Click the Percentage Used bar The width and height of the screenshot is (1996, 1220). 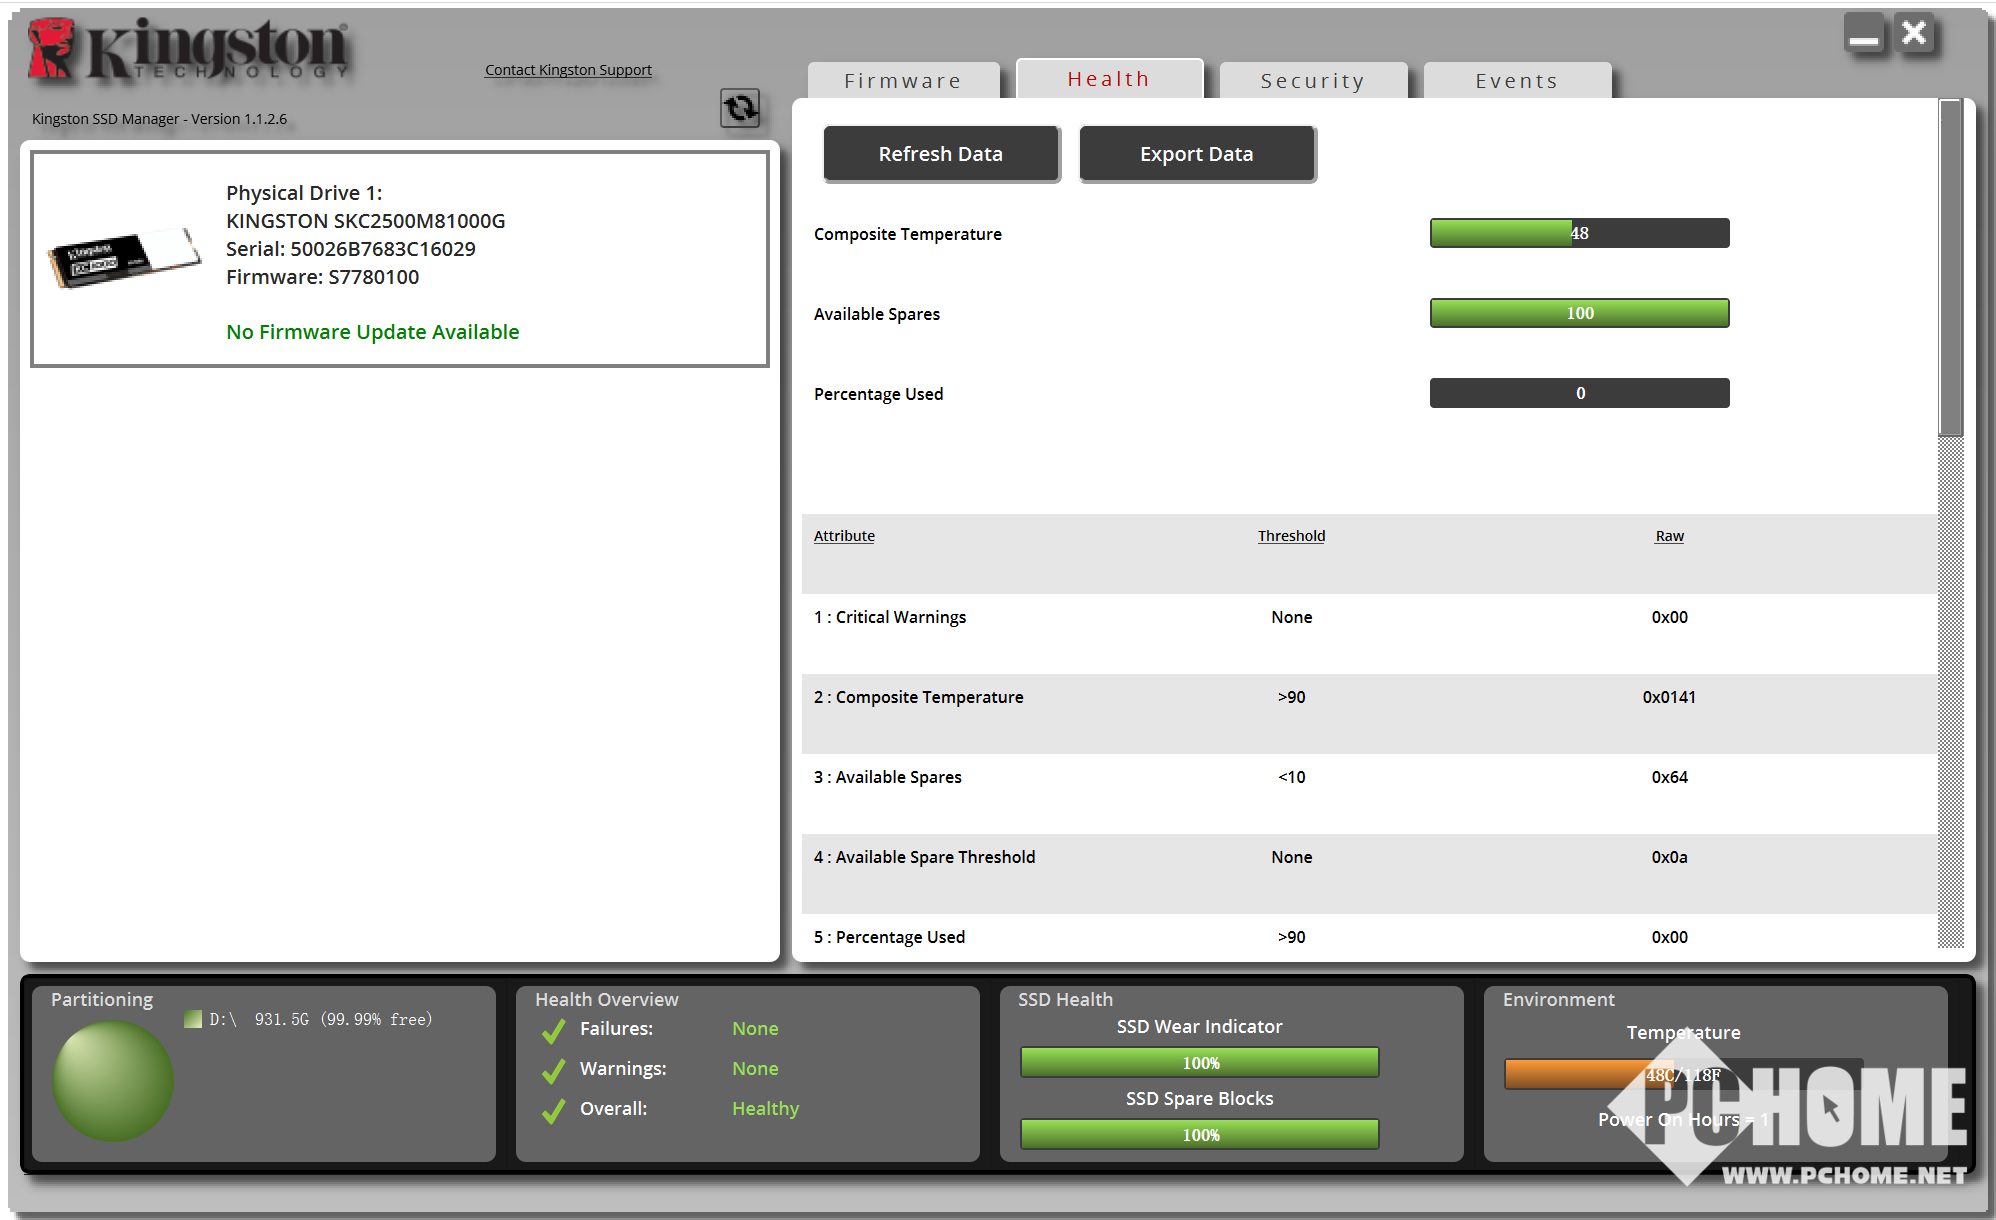pyautogui.click(x=1579, y=393)
